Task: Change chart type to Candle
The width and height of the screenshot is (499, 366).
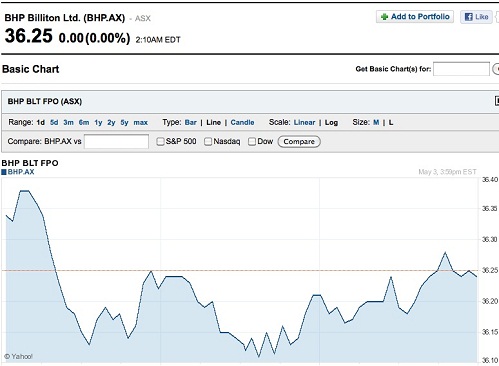Action: (x=242, y=122)
